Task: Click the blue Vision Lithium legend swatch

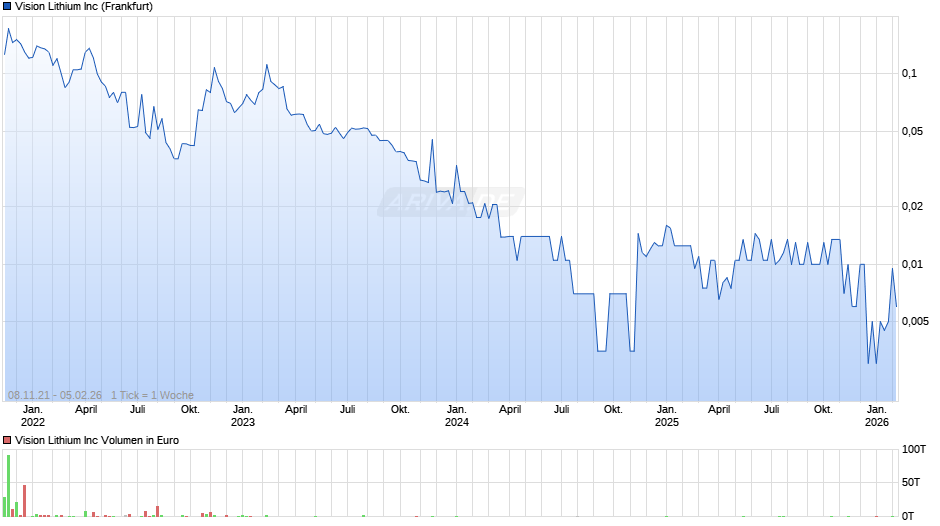Action: point(7,7)
